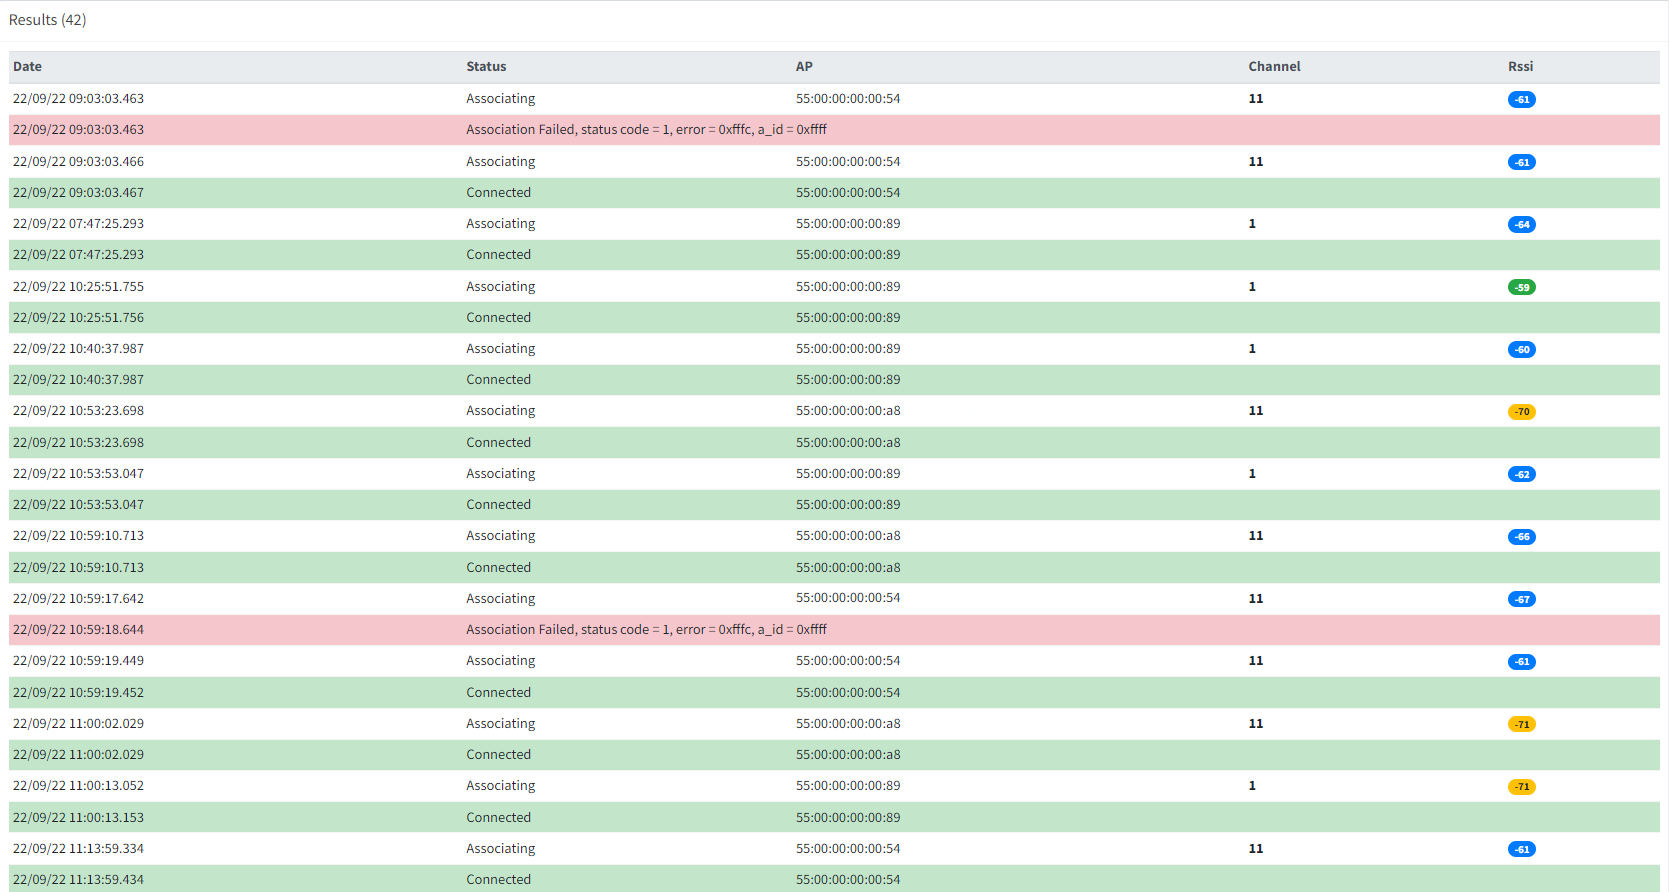Select the Association Failed row at 10:59:18.644
The height and width of the screenshot is (892, 1669).
coord(646,630)
